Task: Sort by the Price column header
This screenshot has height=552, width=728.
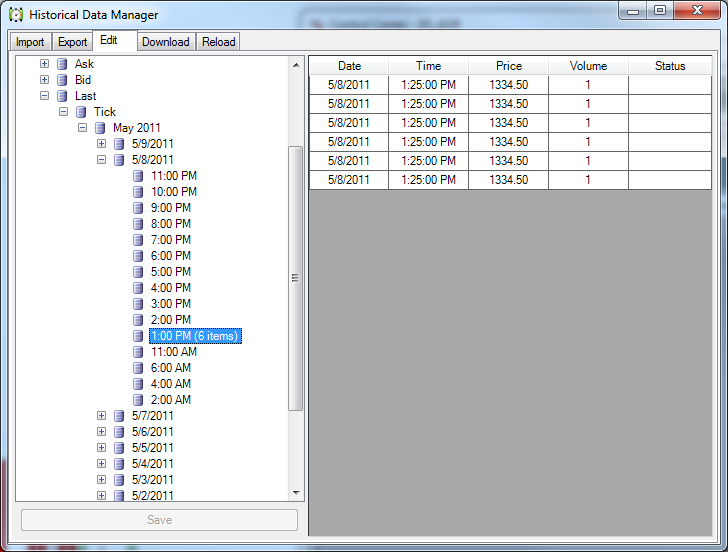Action: point(509,66)
